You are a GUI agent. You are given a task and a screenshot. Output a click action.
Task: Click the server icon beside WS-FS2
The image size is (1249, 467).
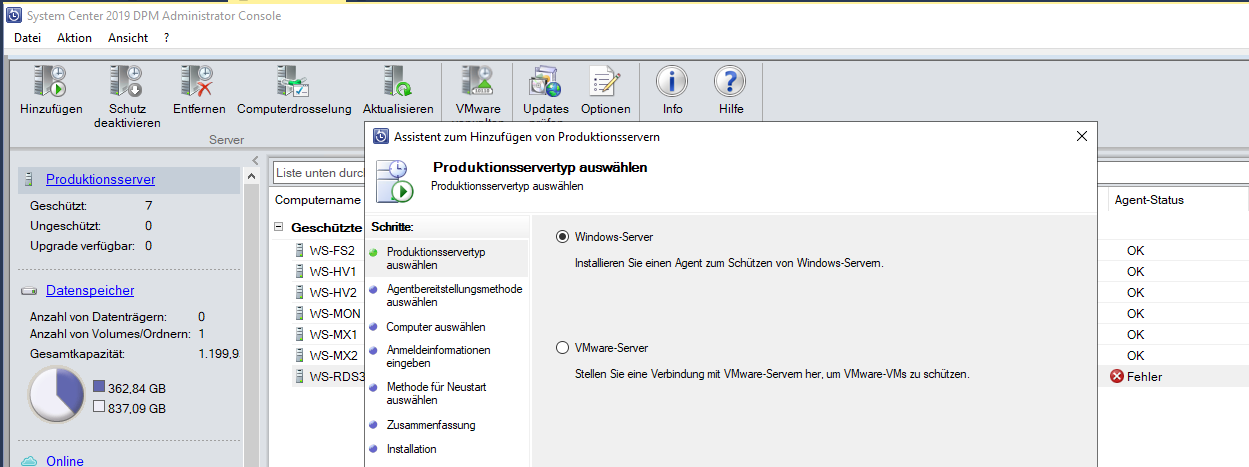click(299, 250)
